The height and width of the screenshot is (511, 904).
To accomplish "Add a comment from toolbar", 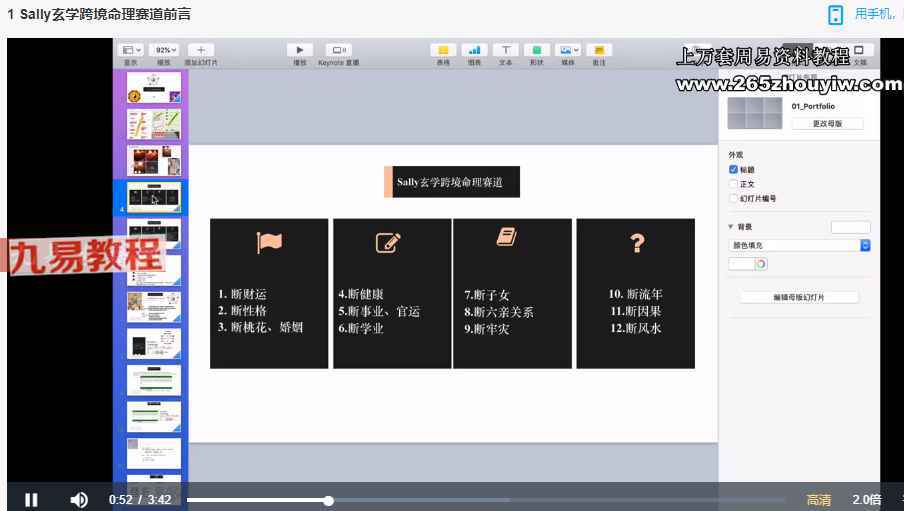I will (599, 50).
